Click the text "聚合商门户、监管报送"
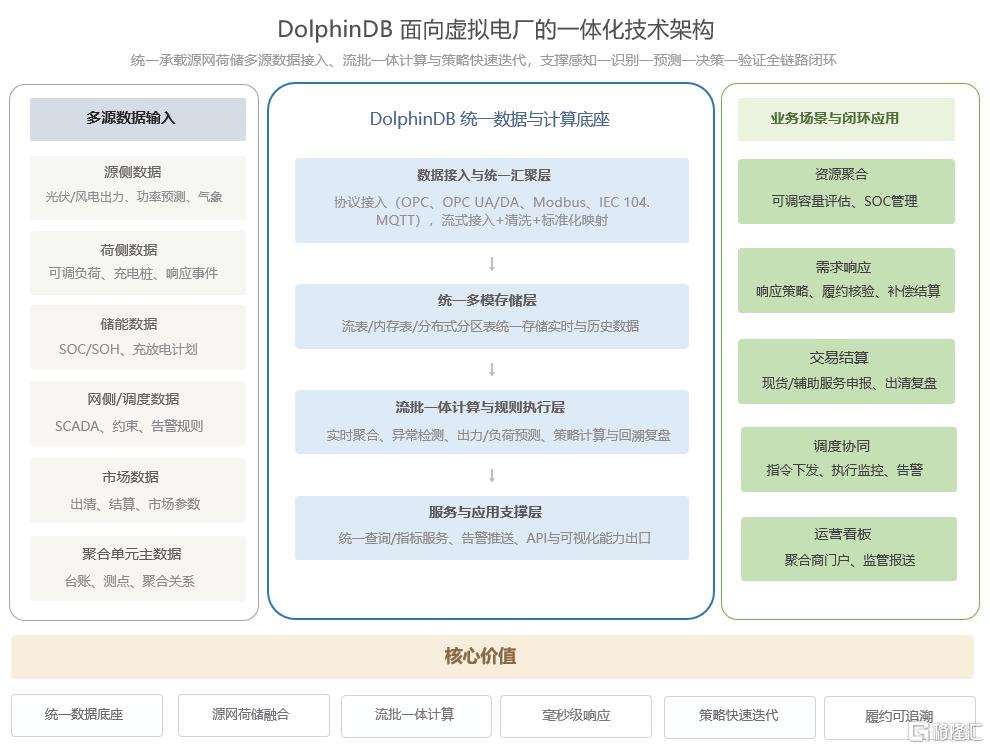990x749 pixels. click(x=850, y=560)
